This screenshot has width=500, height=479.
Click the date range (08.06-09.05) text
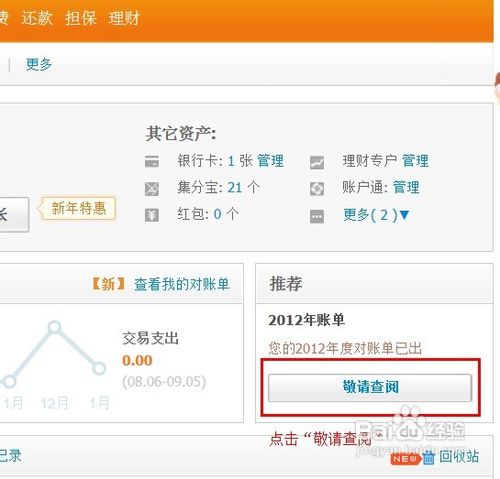pyautogui.click(x=164, y=382)
